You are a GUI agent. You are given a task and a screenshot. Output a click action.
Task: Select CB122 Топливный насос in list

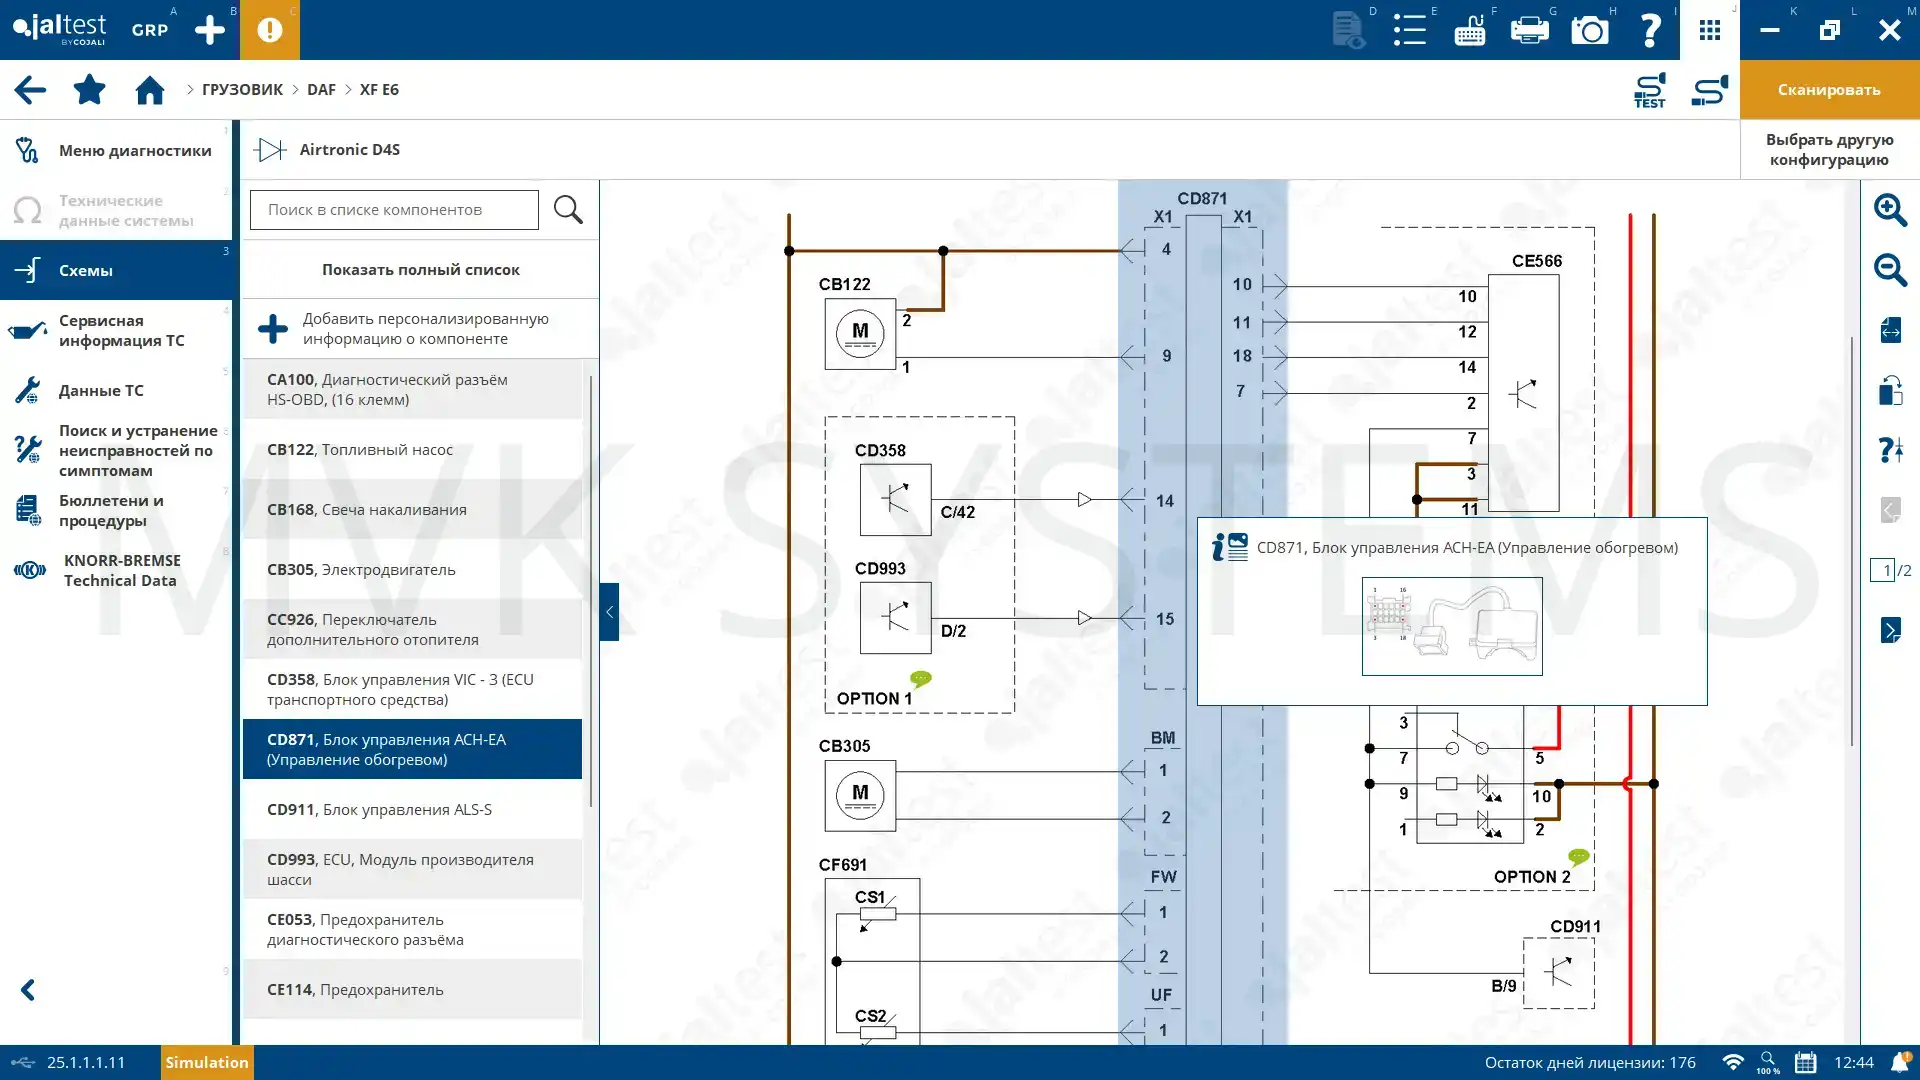click(x=412, y=450)
